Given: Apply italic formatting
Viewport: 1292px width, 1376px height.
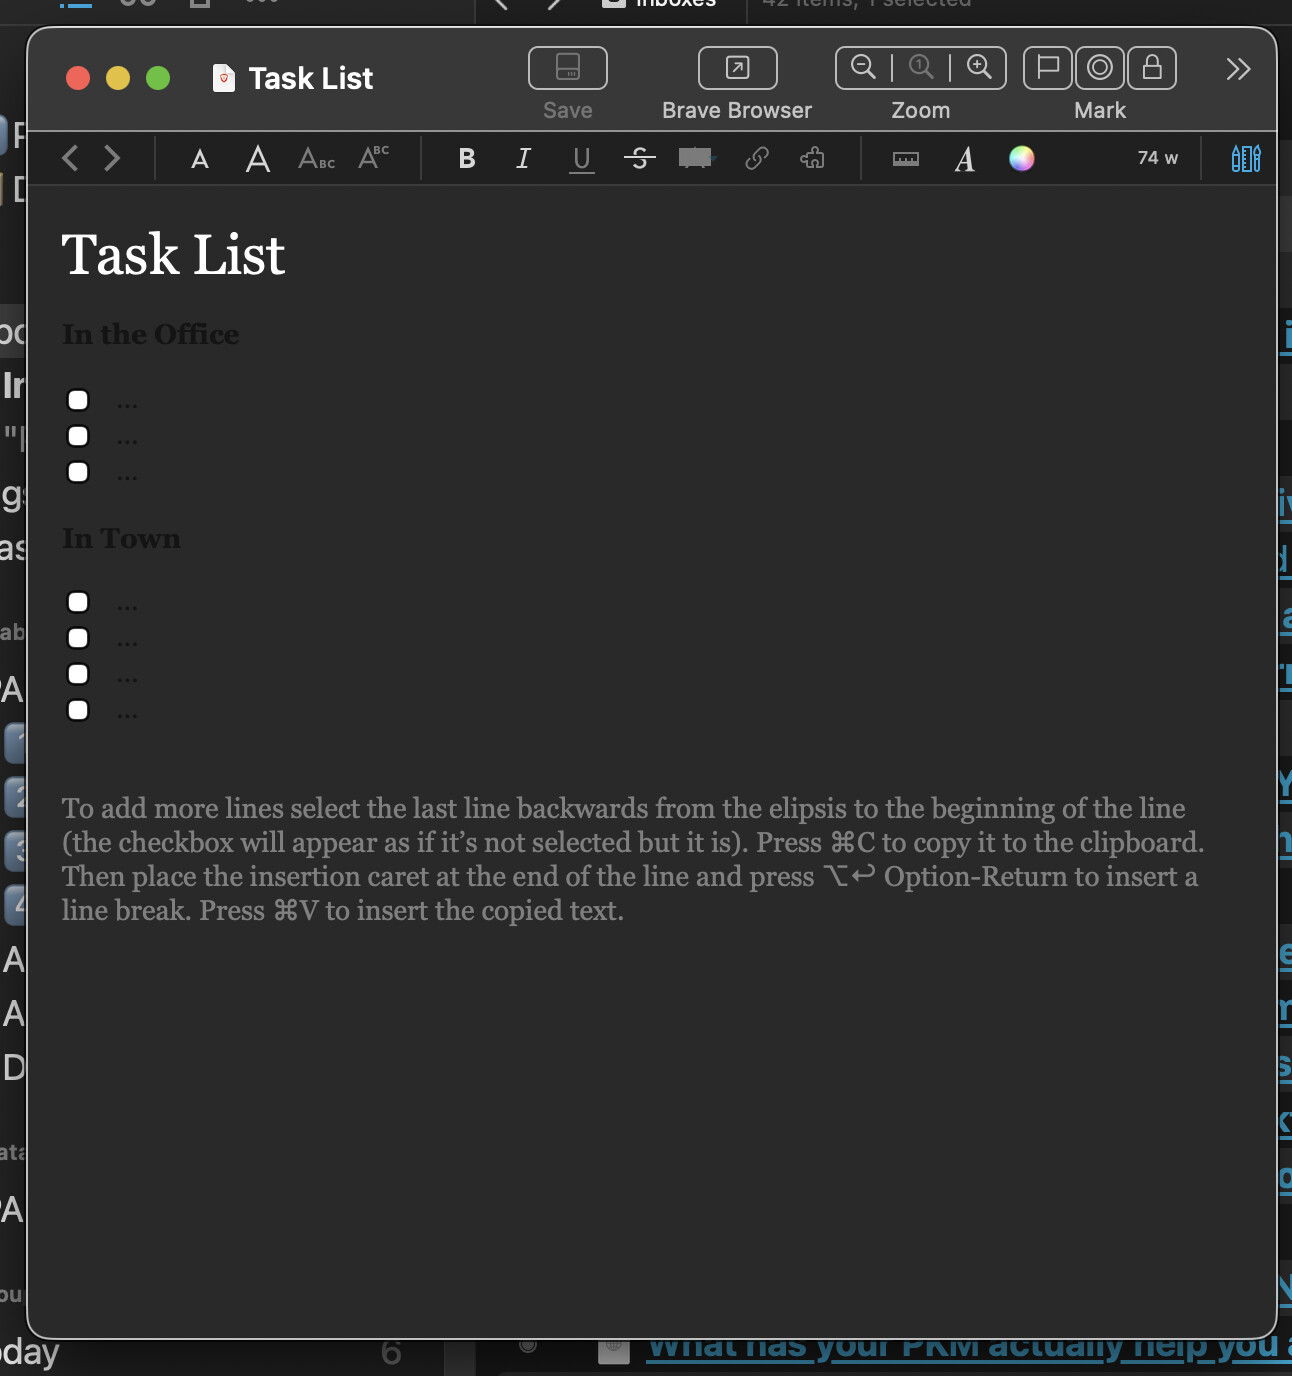Looking at the screenshot, I should (523, 159).
